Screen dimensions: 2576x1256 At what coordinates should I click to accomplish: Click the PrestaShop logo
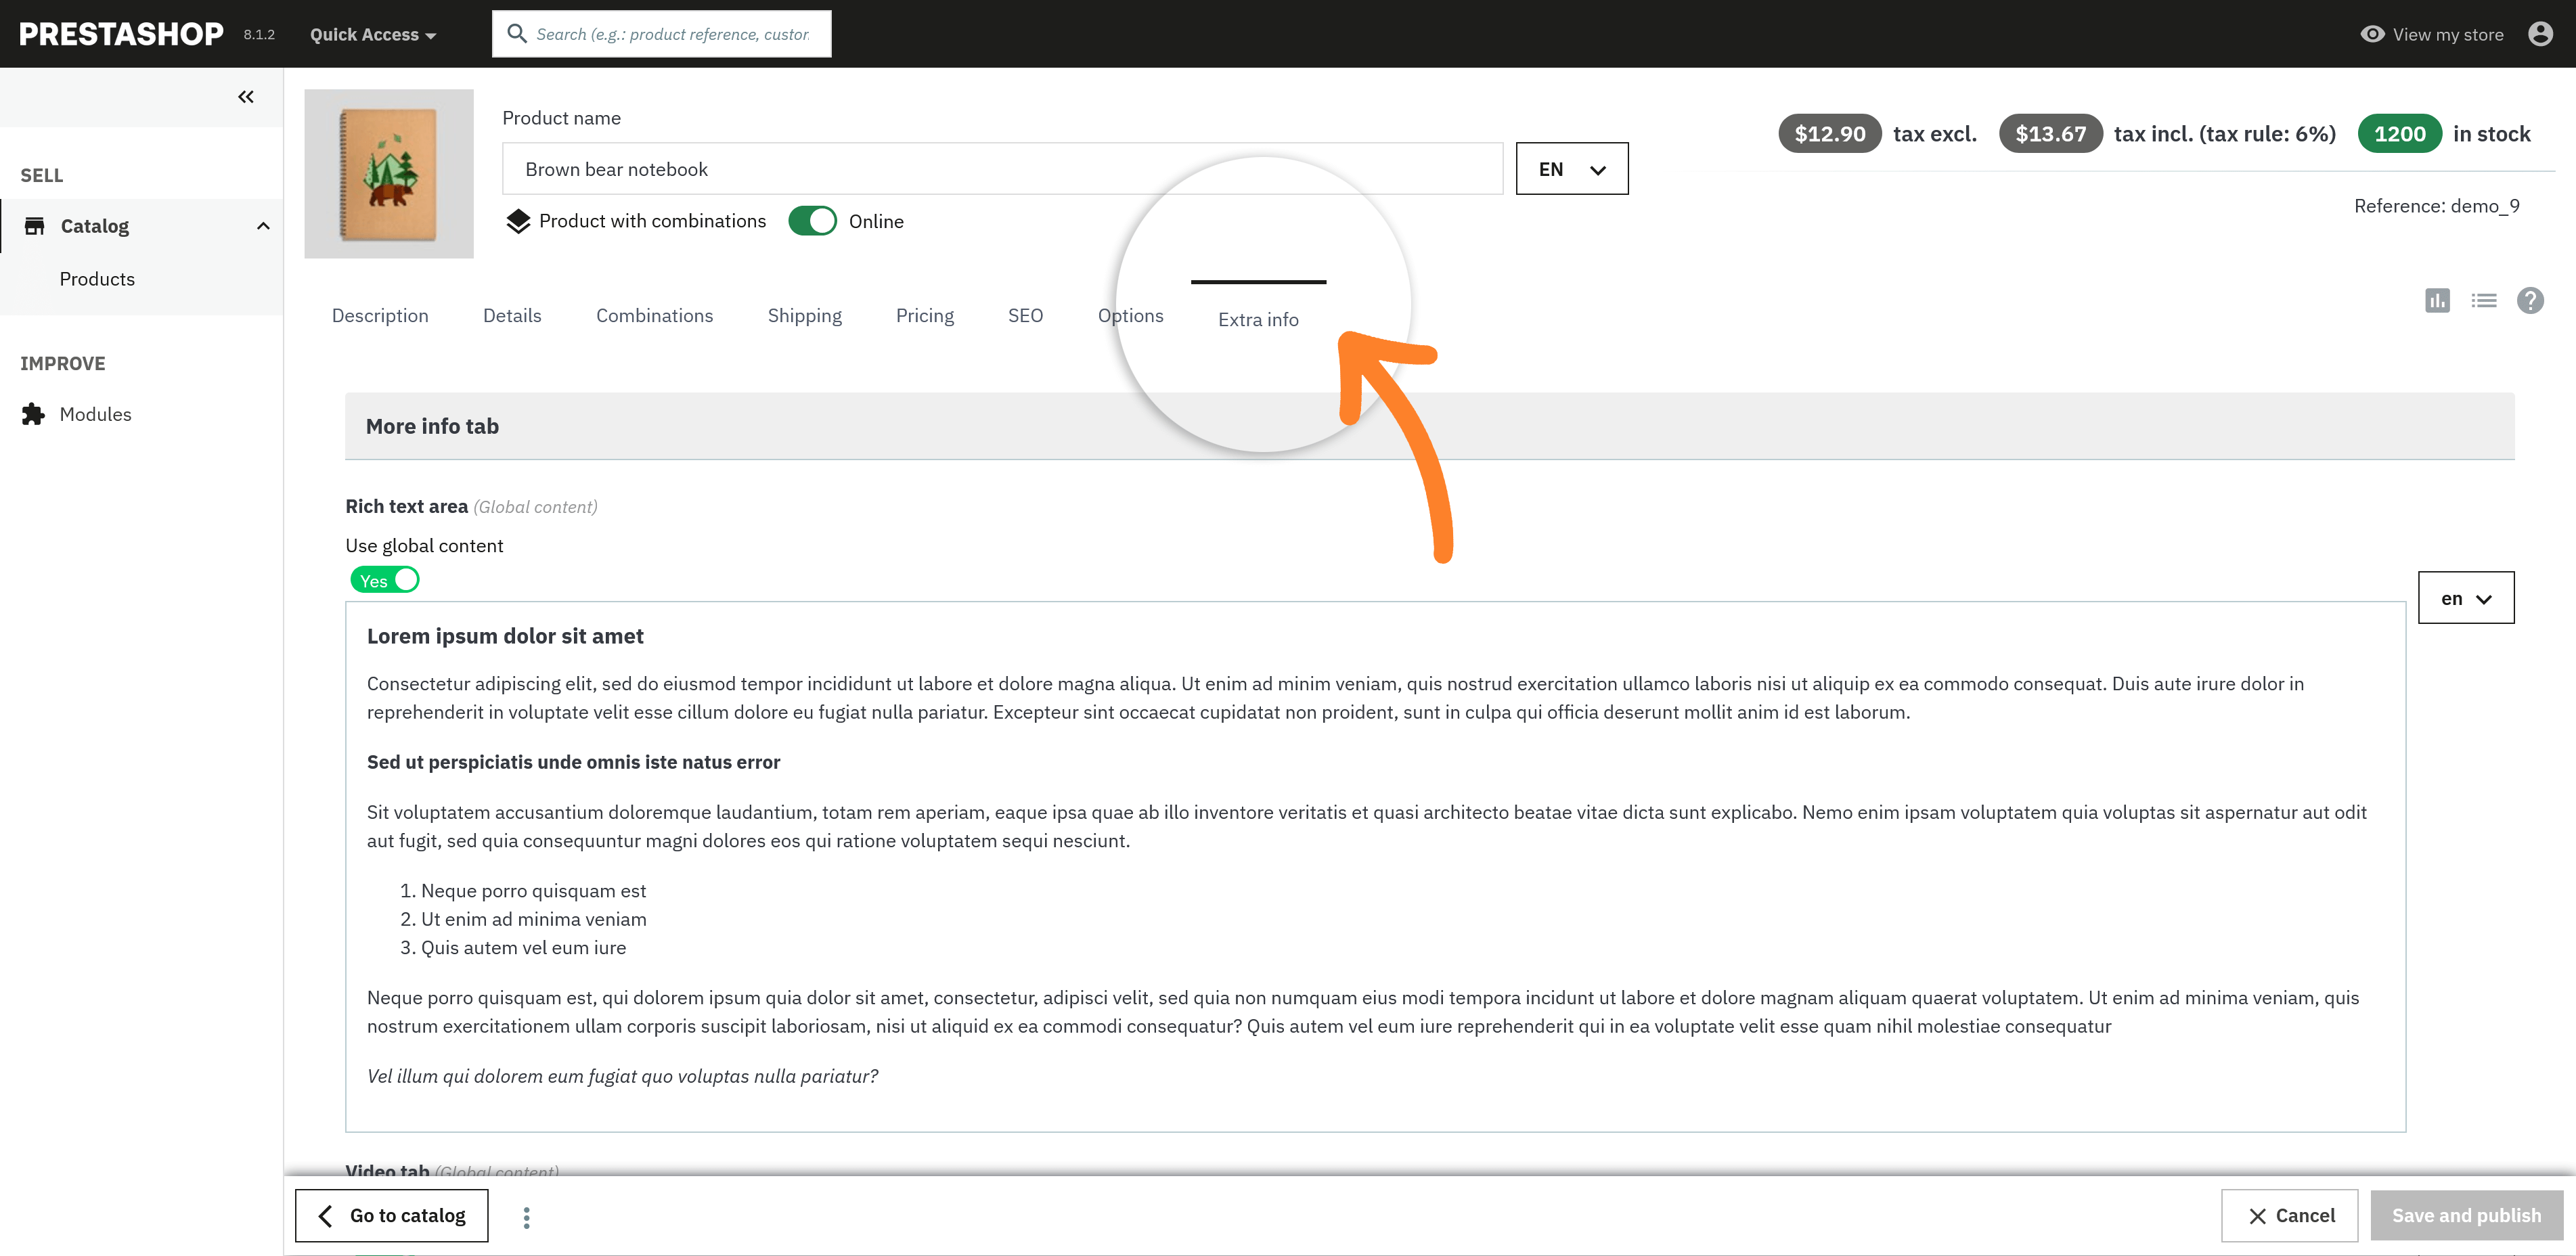tap(121, 34)
